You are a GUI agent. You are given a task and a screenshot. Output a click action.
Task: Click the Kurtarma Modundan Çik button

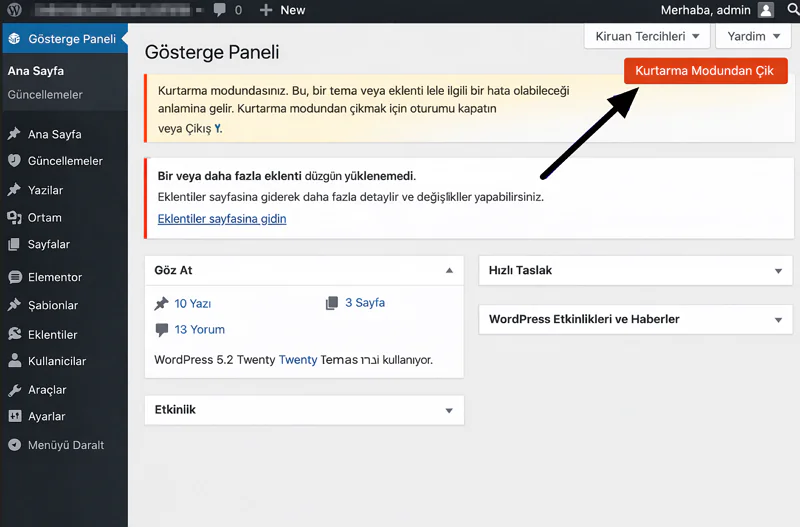pyautogui.click(x=705, y=71)
